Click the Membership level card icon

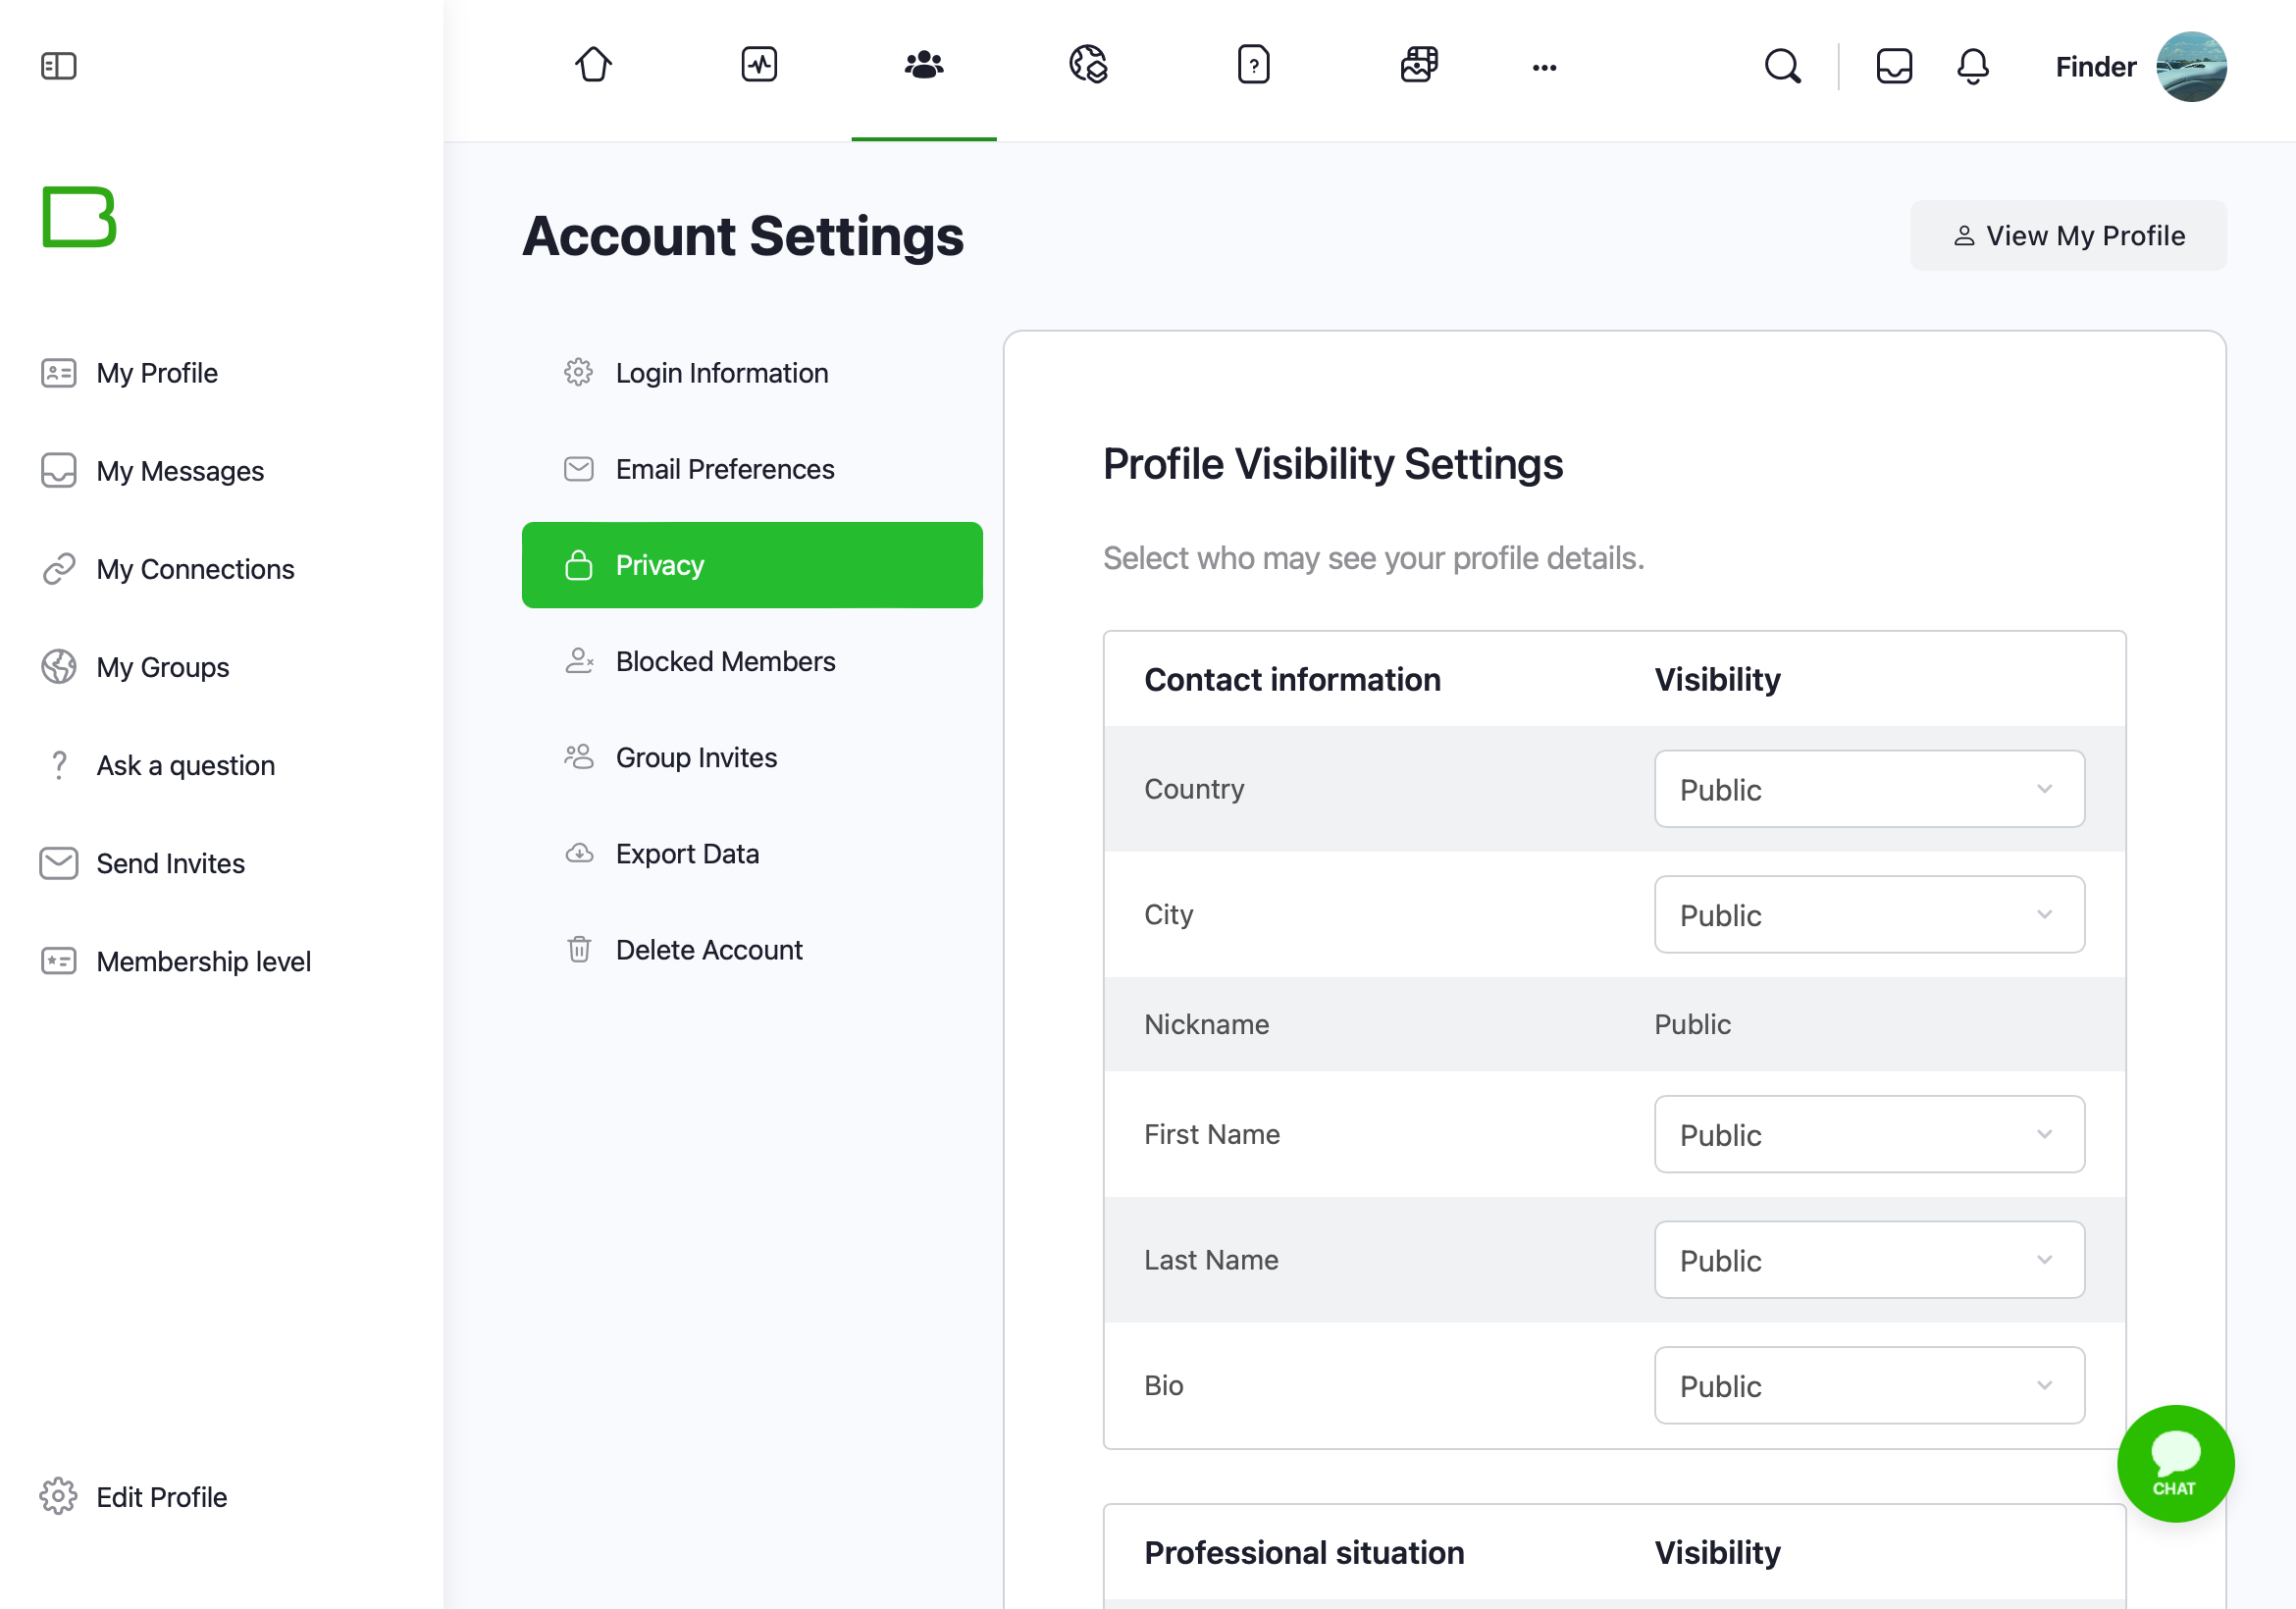59,961
